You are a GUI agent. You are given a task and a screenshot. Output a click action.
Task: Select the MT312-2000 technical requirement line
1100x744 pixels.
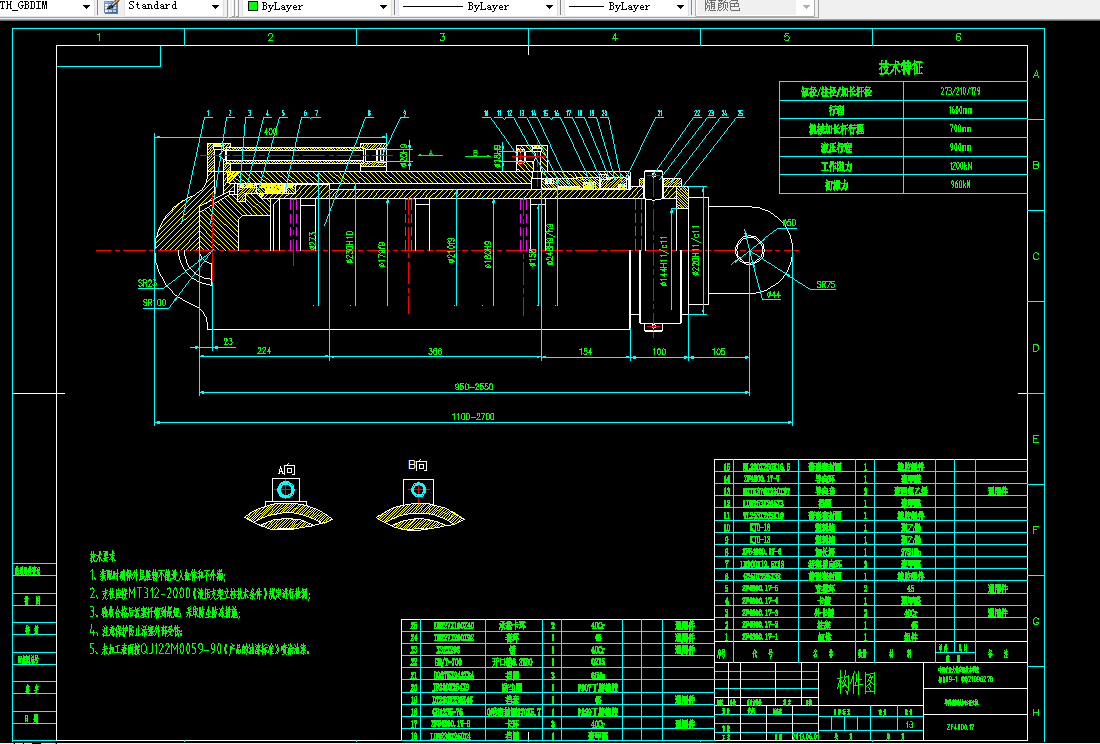point(201,594)
